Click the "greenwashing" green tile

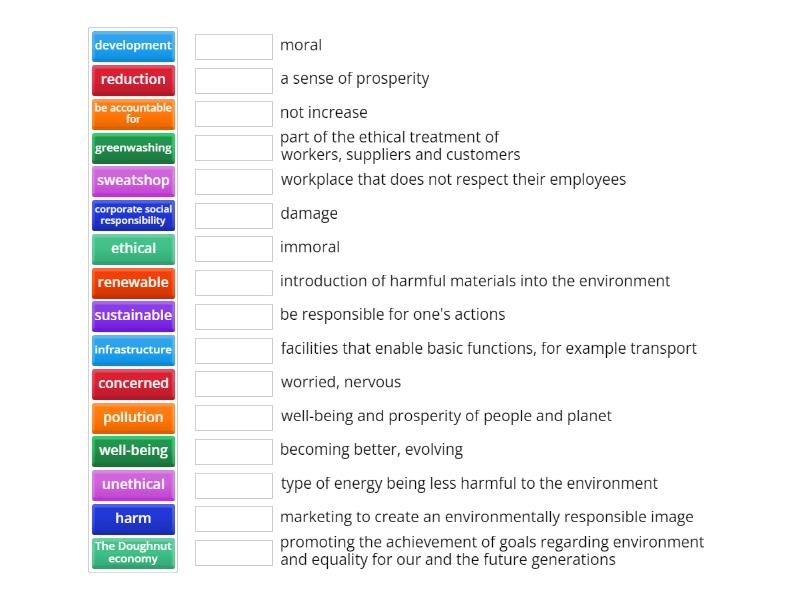(x=133, y=148)
